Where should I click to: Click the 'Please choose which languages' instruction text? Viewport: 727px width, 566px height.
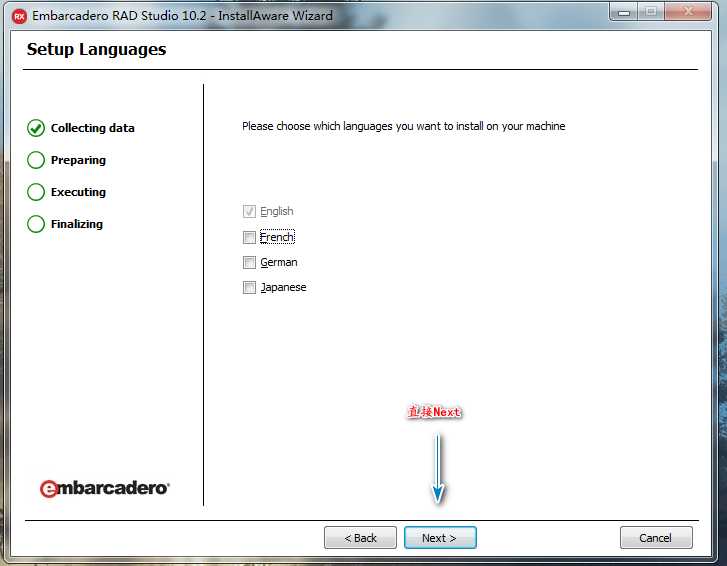point(403,126)
